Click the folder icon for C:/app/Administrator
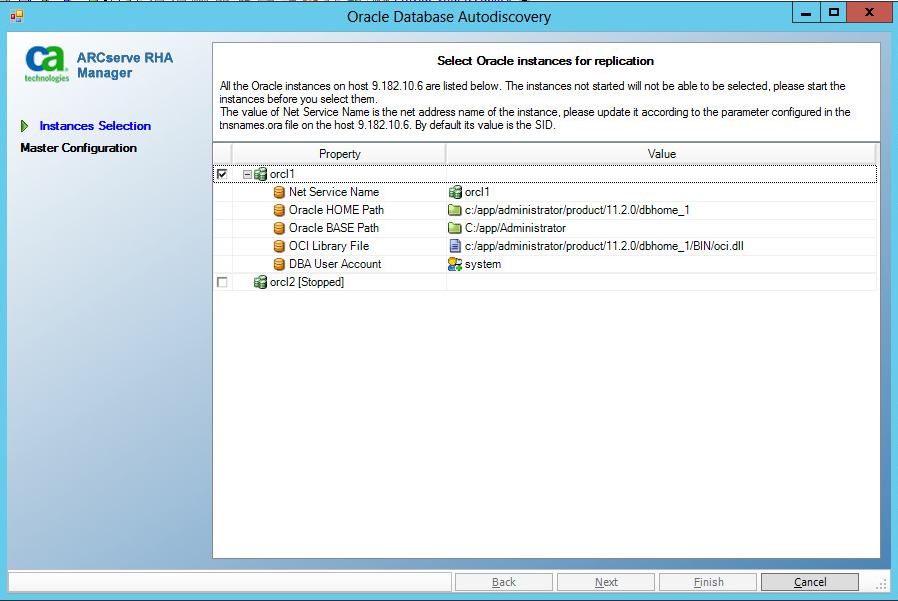The height and width of the screenshot is (601, 898). click(455, 228)
